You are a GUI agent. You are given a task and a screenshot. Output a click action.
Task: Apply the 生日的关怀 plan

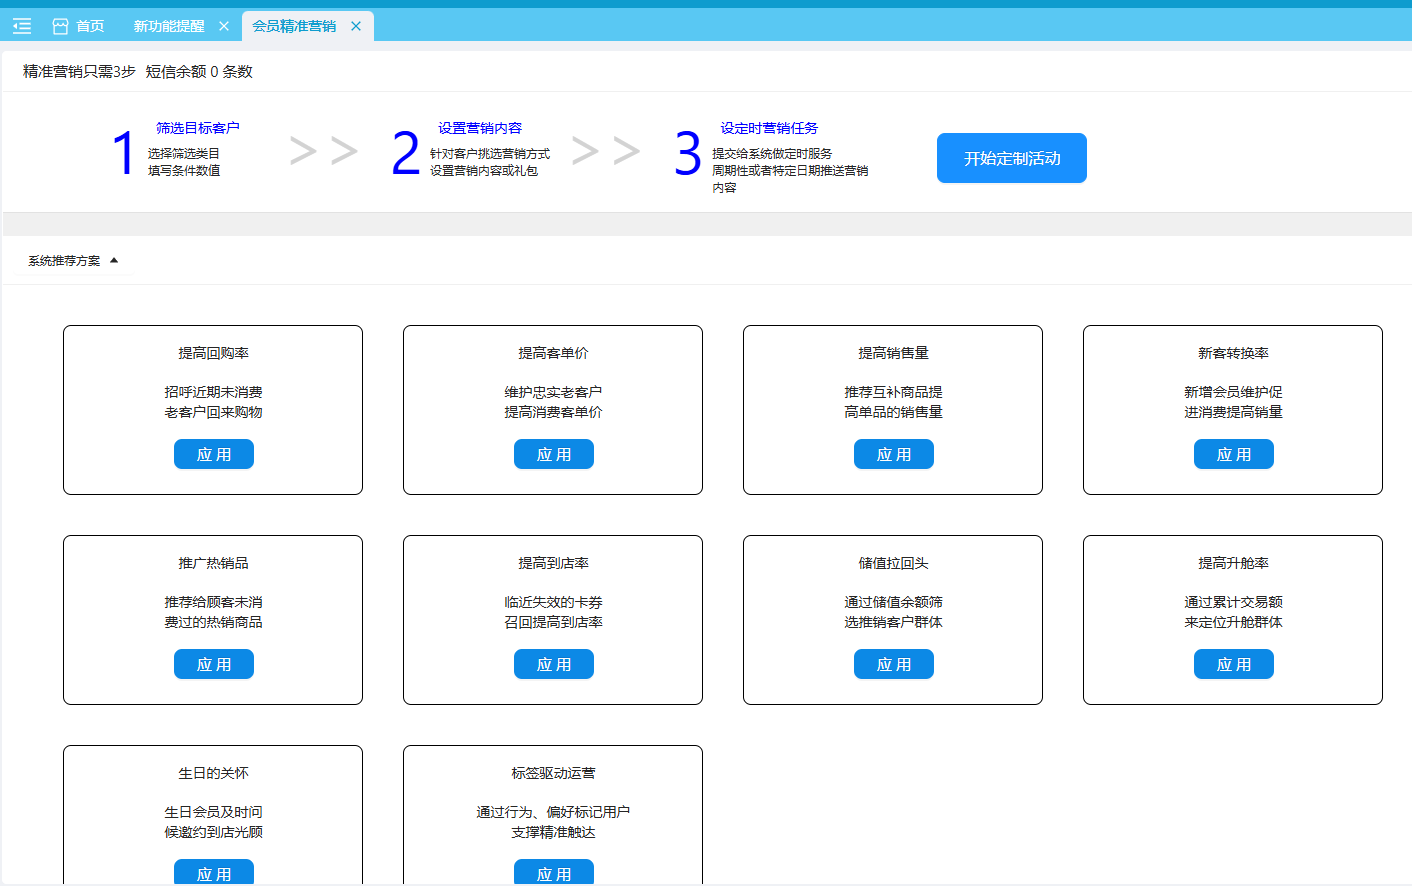tap(213, 872)
